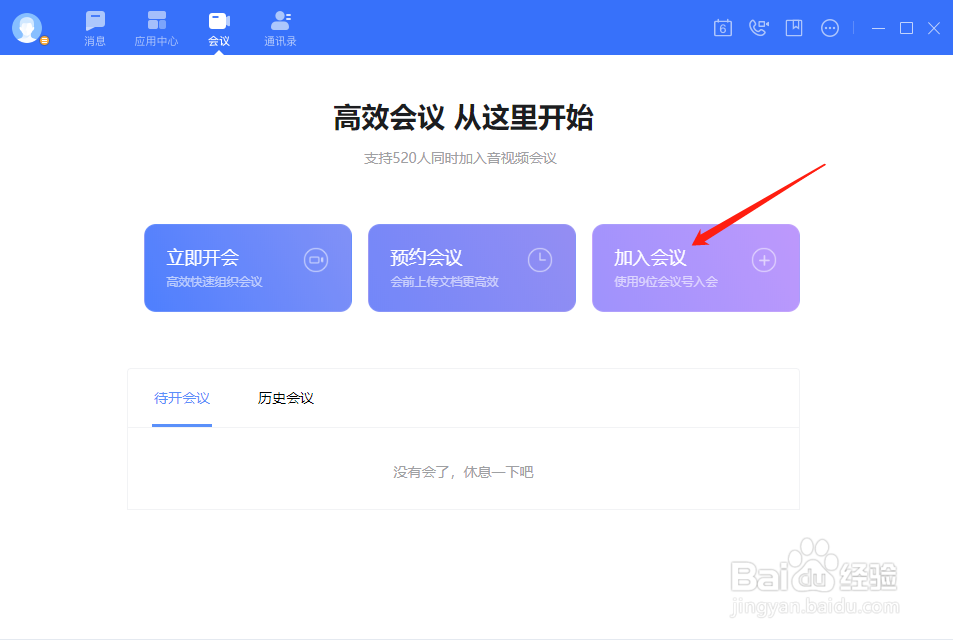The width and height of the screenshot is (953, 640).
Task: Click the orange status badge on avatar
Action: click(44, 41)
